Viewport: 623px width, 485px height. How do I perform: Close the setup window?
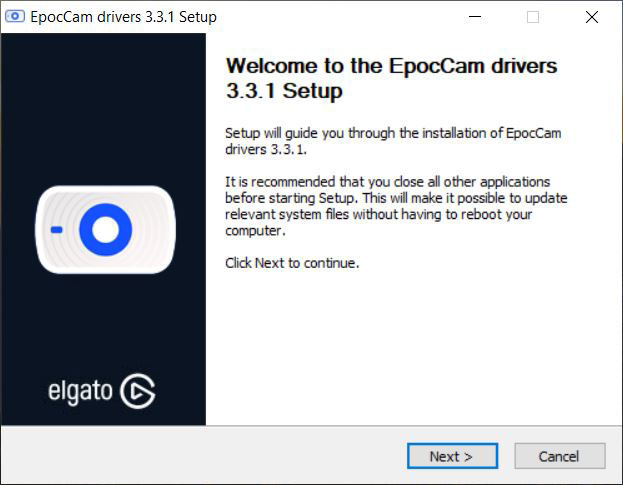[x=592, y=17]
